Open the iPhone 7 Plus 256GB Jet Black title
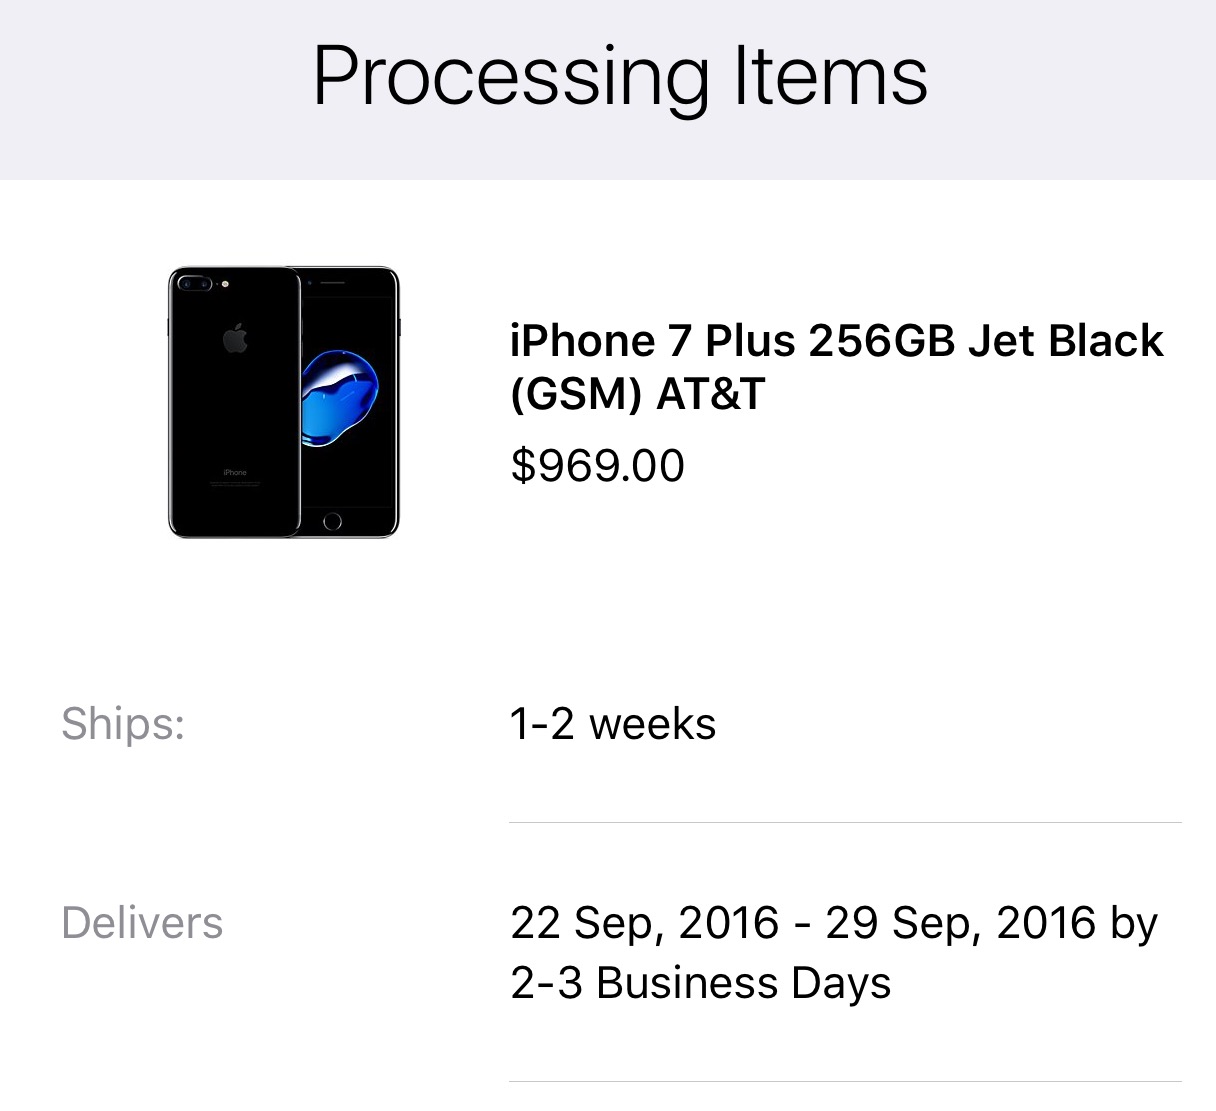 836,341
